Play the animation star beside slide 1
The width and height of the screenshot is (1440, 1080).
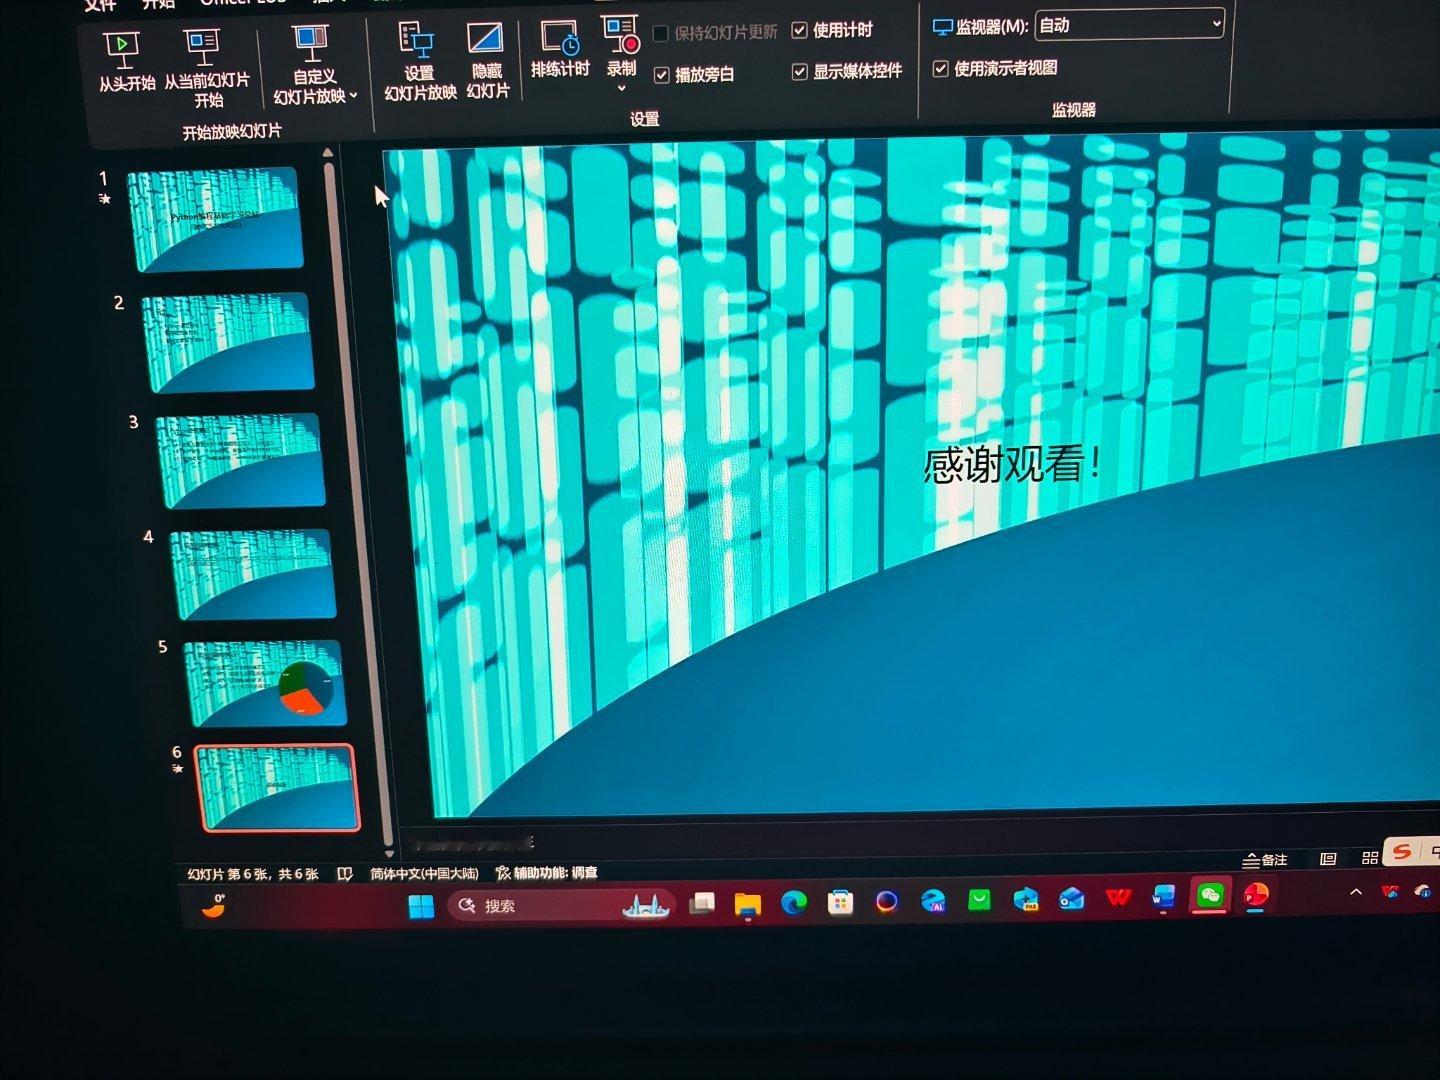tap(104, 199)
